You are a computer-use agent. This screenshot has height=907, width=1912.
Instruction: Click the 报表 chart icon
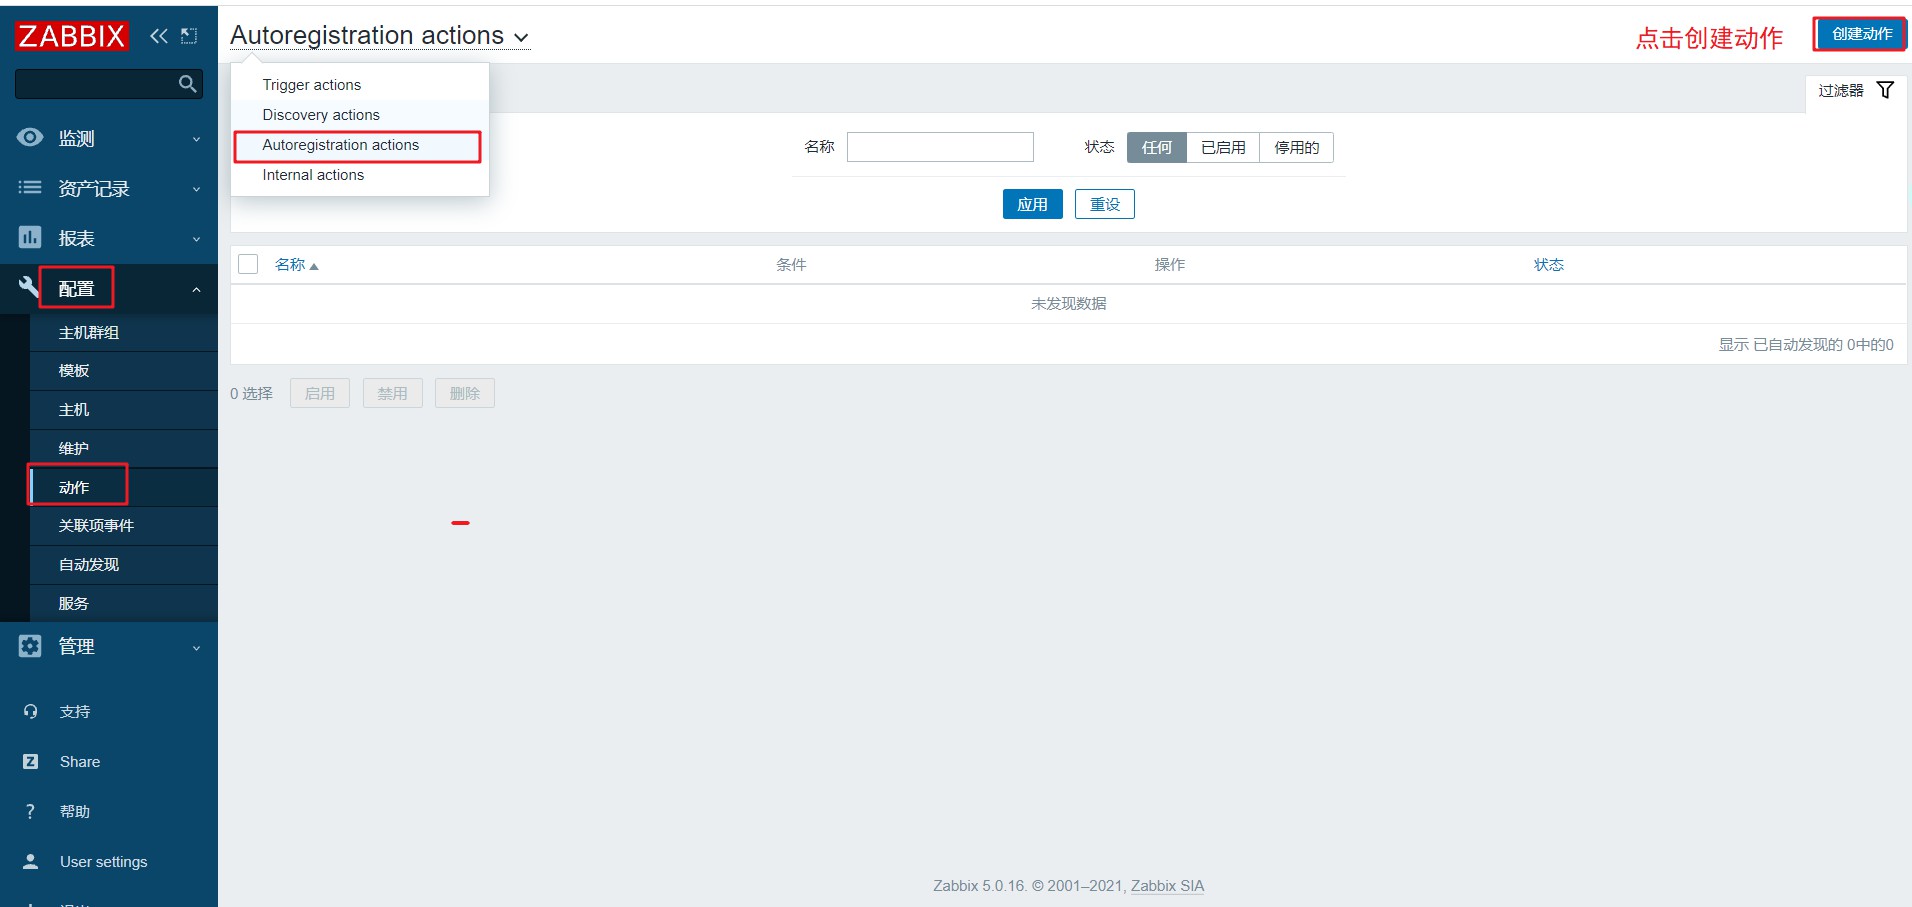tap(30, 238)
